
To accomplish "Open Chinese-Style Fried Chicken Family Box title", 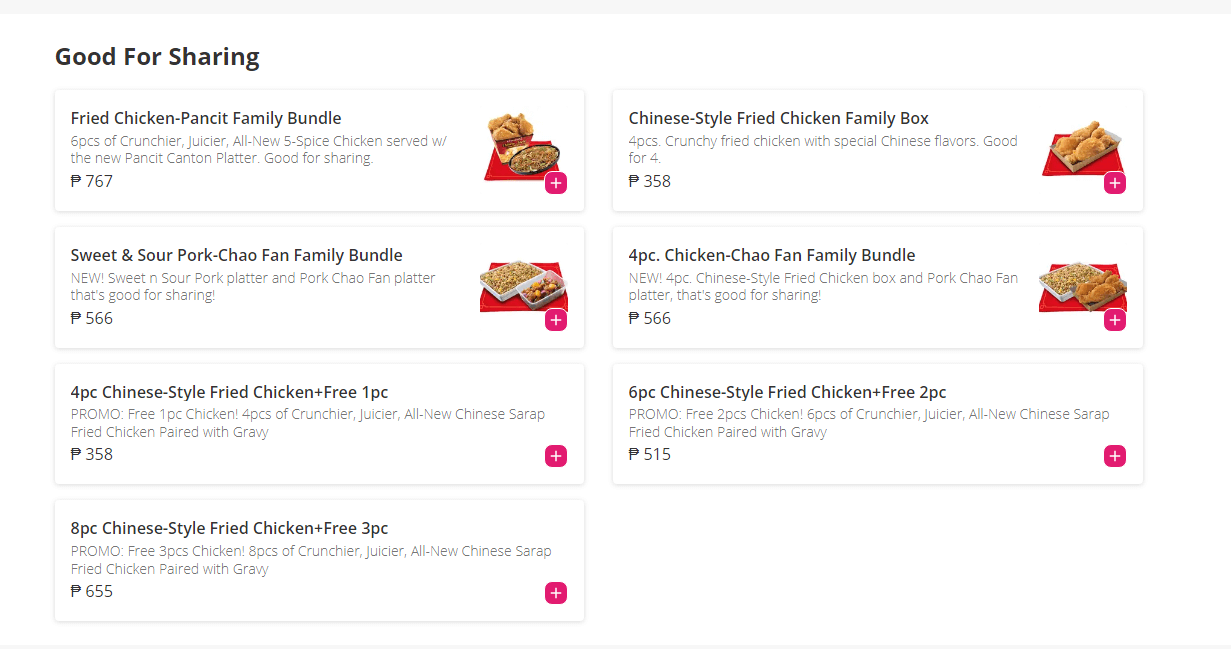I will tap(778, 118).
